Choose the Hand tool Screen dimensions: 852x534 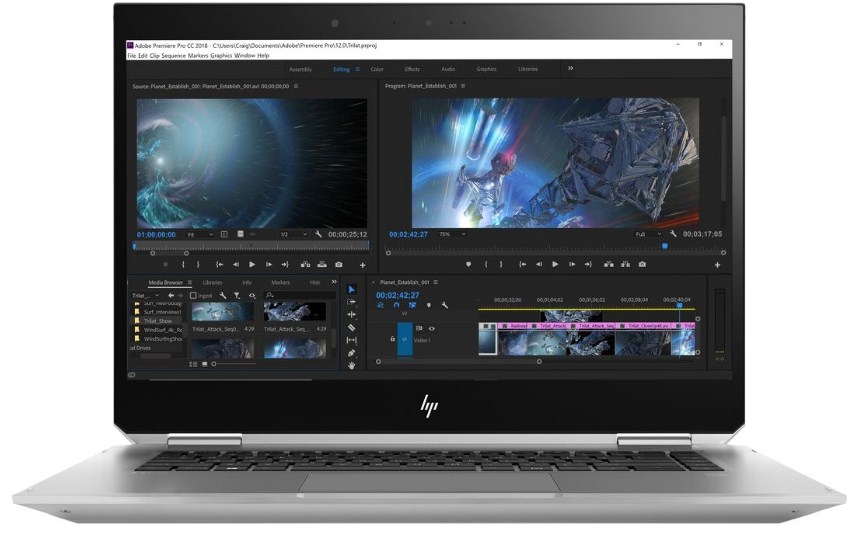point(351,365)
